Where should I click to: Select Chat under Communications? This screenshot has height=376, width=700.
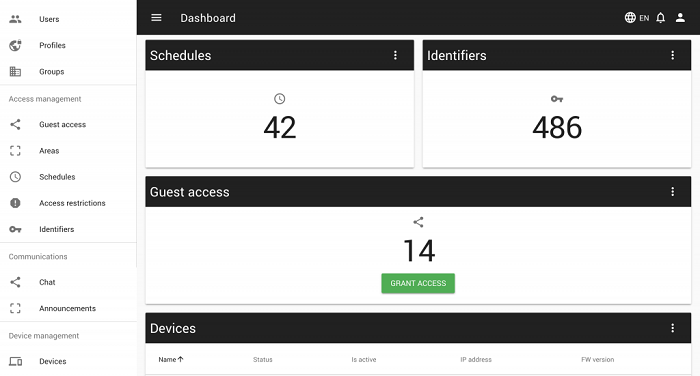(x=47, y=282)
